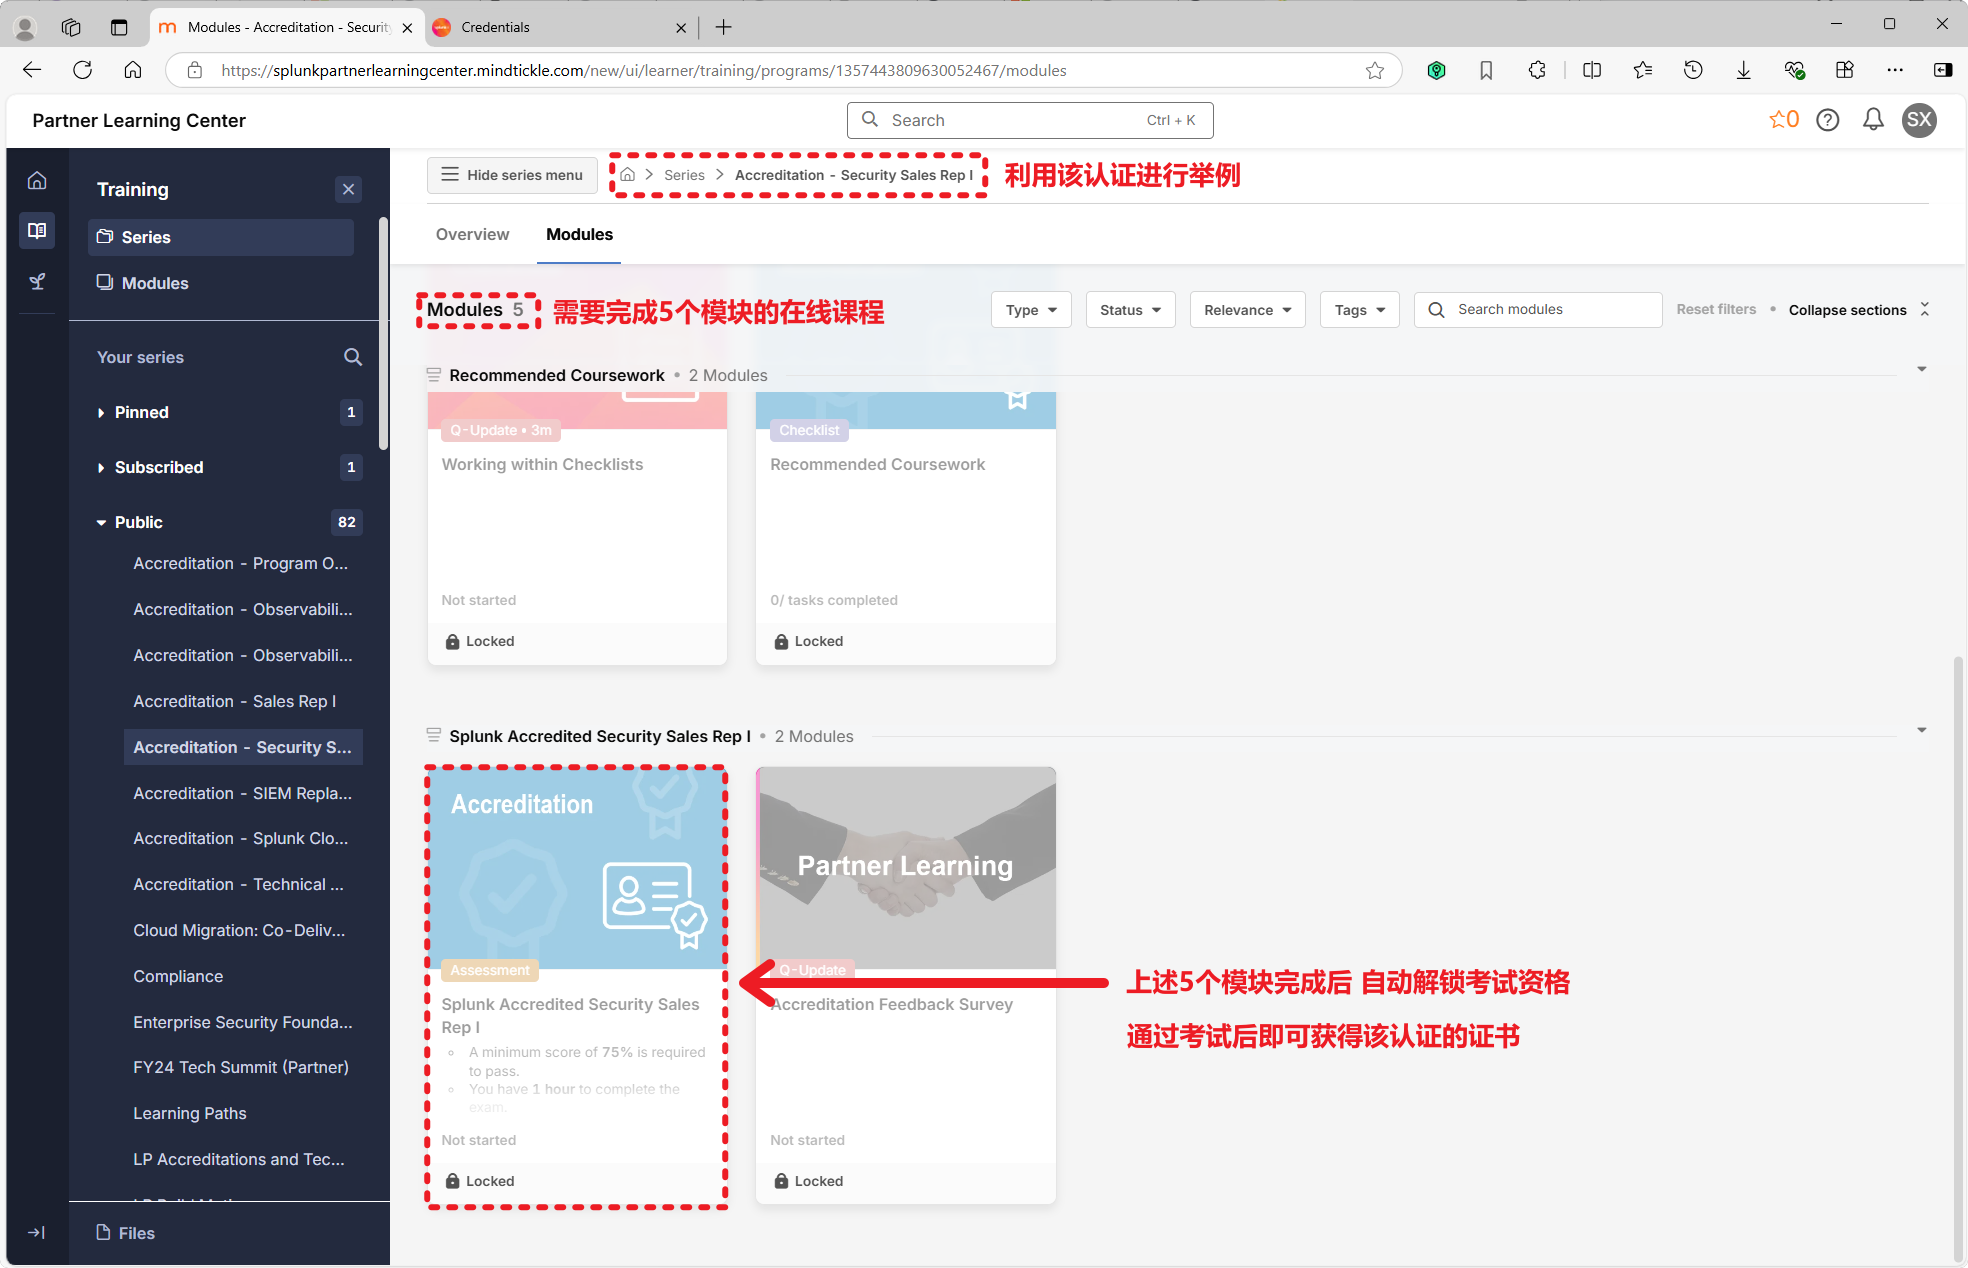Open the SX profile avatar menu
Image resolution: width=1968 pixels, height=1268 pixels.
pyautogui.click(x=1919, y=120)
